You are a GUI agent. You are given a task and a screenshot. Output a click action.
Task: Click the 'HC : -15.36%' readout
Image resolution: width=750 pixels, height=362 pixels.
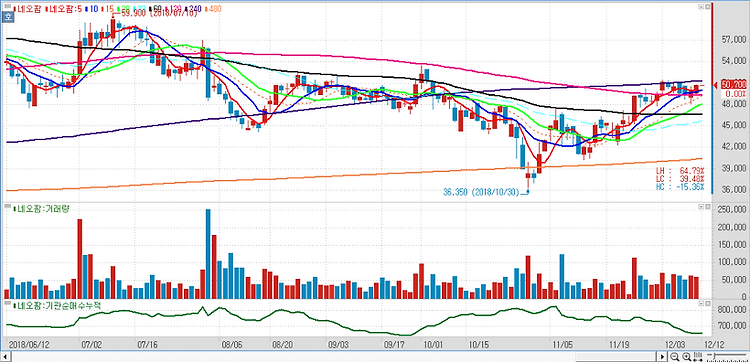click(x=680, y=186)
